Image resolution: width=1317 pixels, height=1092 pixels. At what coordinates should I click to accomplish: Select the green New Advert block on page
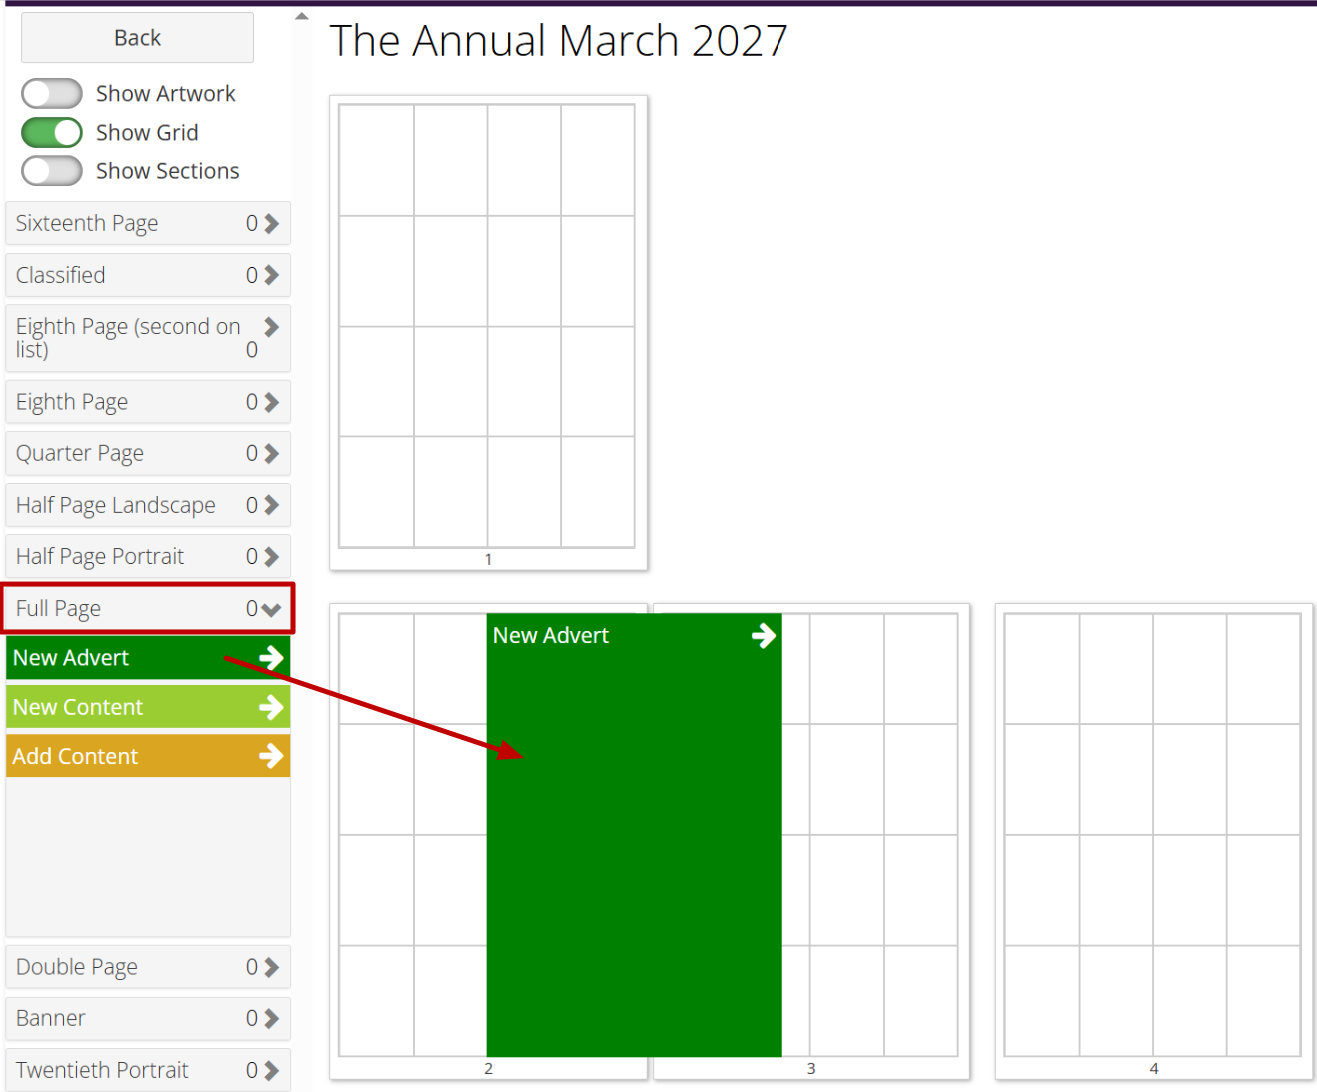click(x=634, y=835)
